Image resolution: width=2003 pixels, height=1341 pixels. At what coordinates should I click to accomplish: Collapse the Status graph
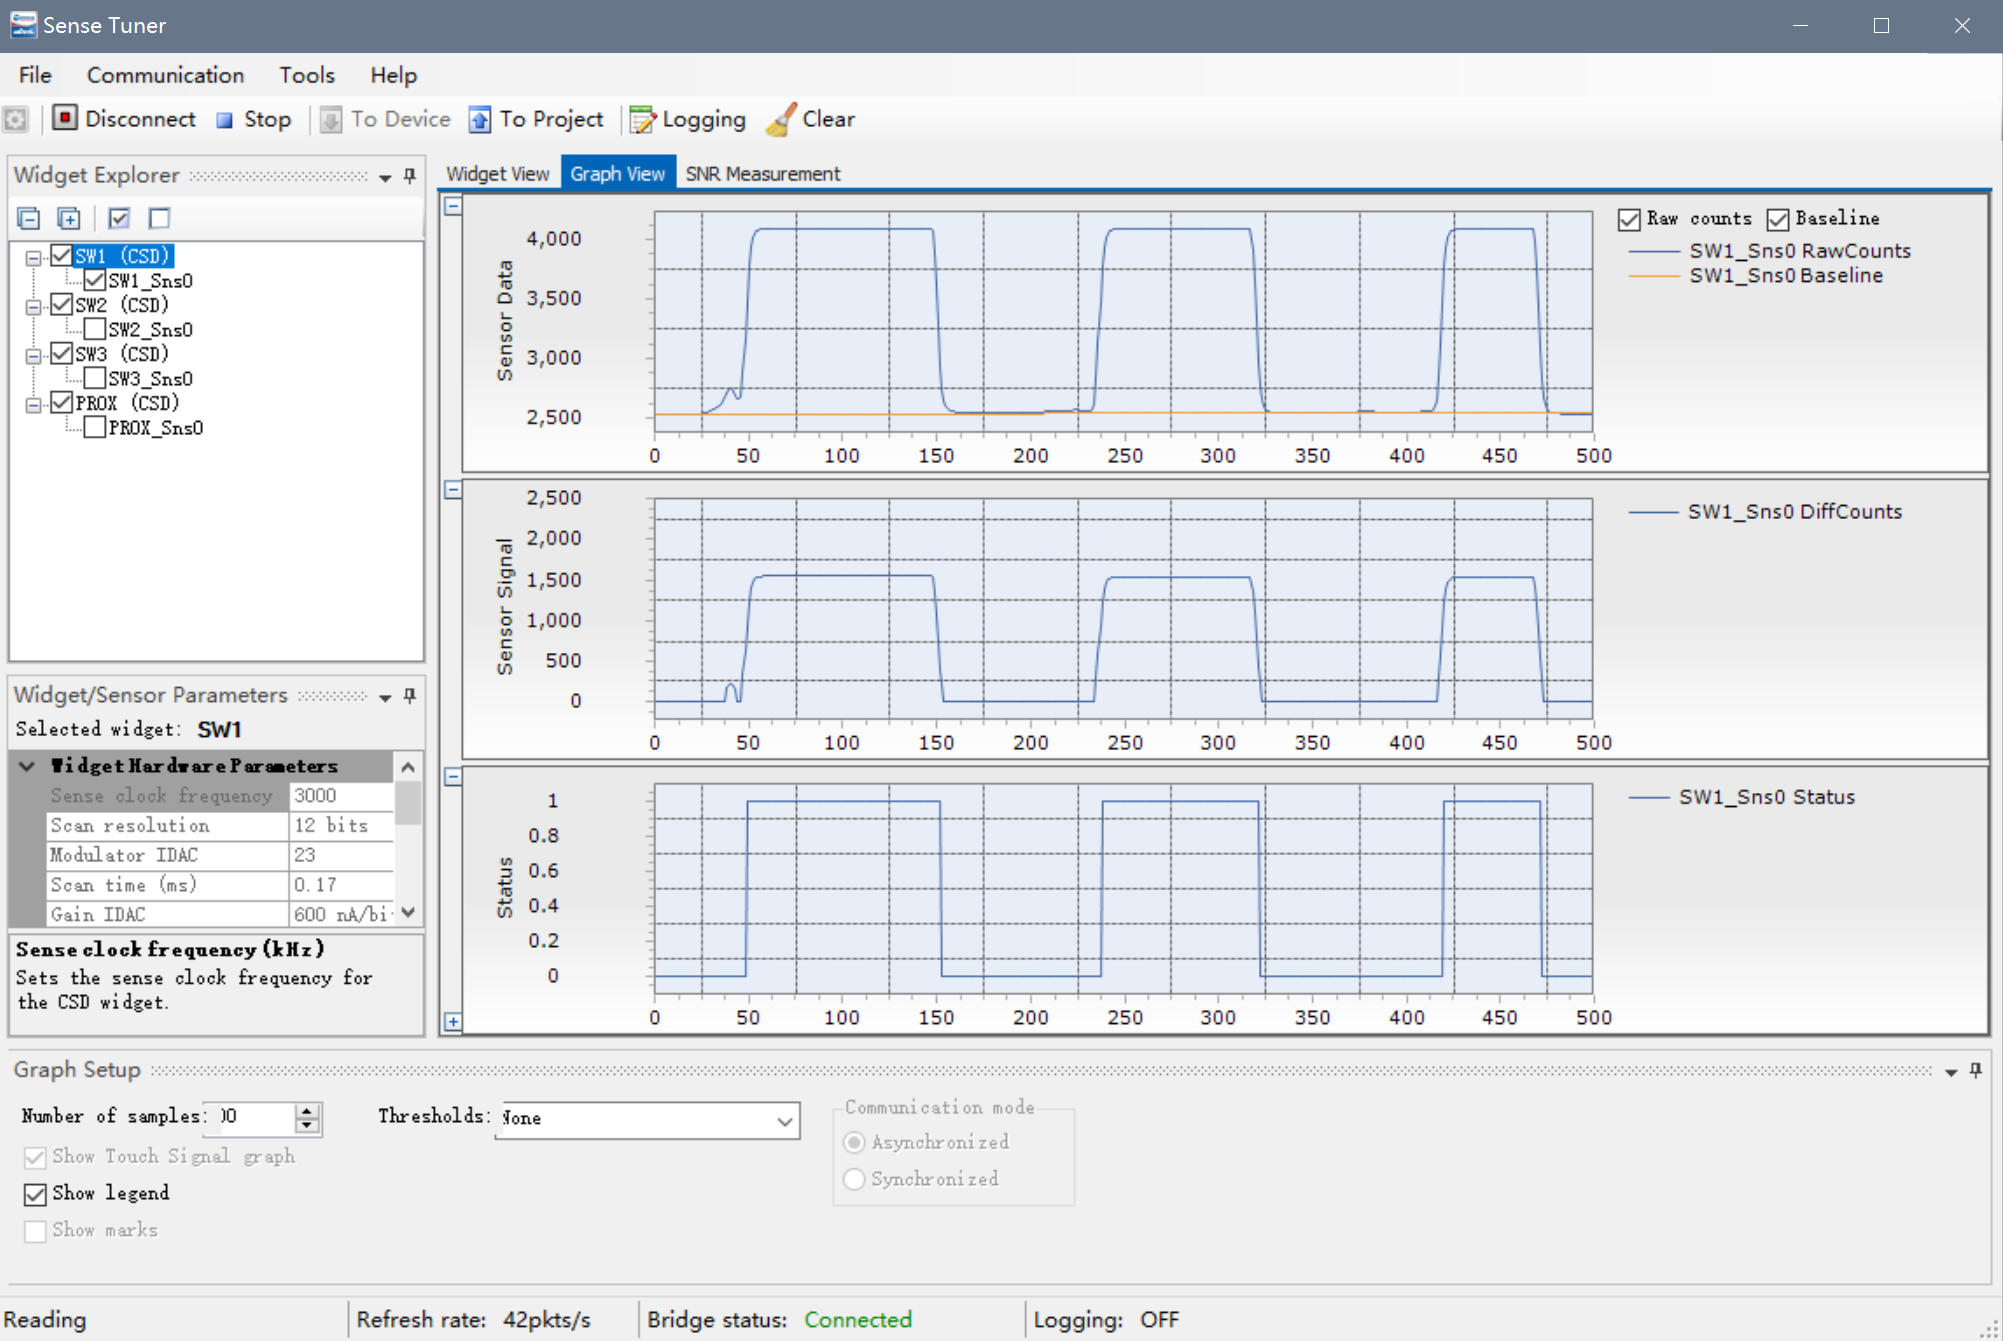(x=453, y=777)
